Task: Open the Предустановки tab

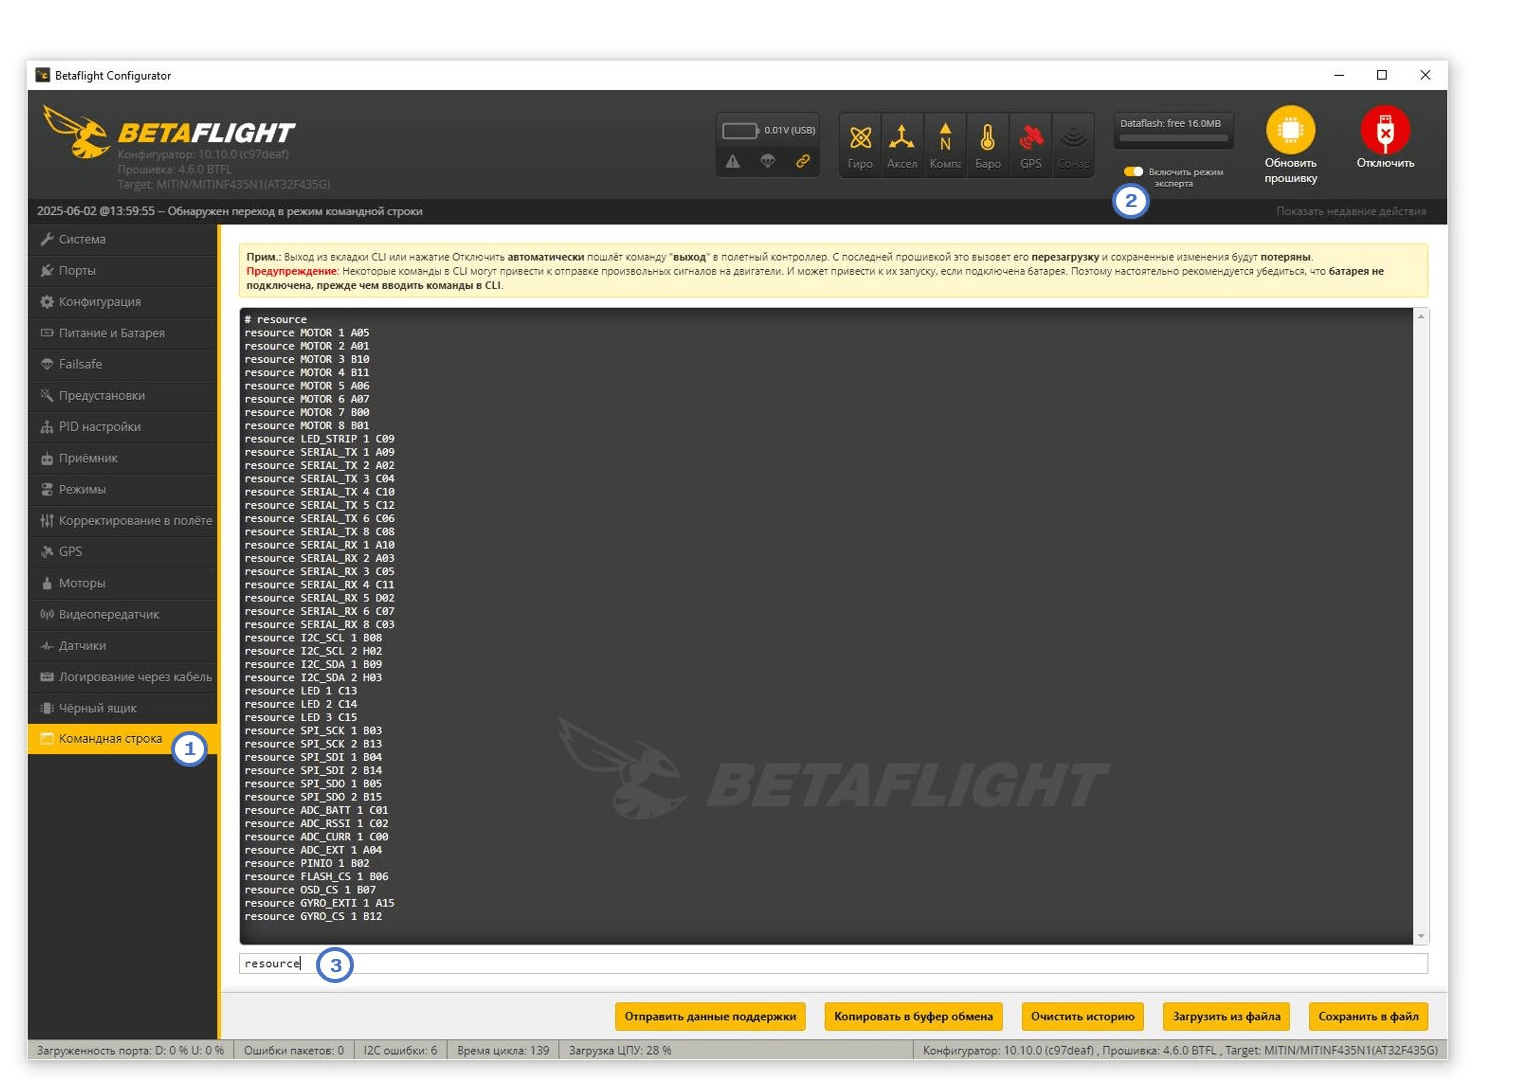Action: click(122, 395)
